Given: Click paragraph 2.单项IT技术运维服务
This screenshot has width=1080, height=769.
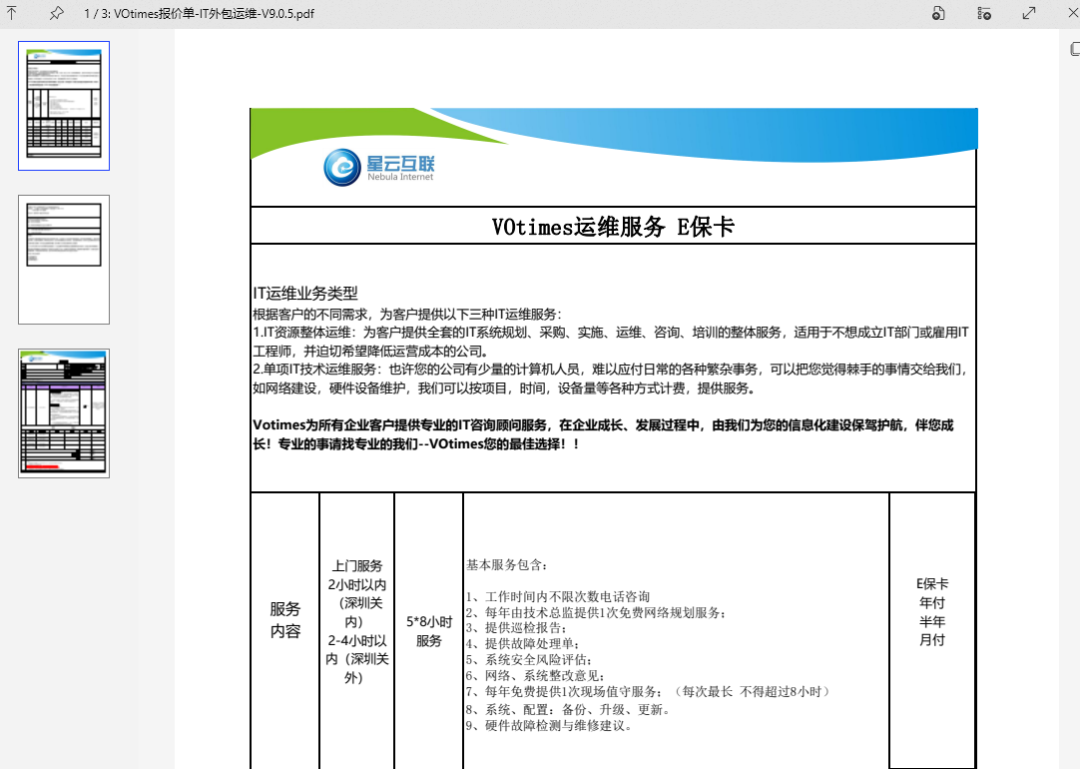Looking at the screenshot, I should point(610,379).
